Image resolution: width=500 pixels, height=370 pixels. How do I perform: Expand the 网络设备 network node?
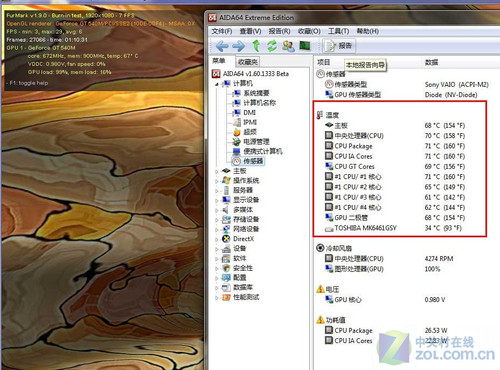pyautogui.click(x=217, y=229)
